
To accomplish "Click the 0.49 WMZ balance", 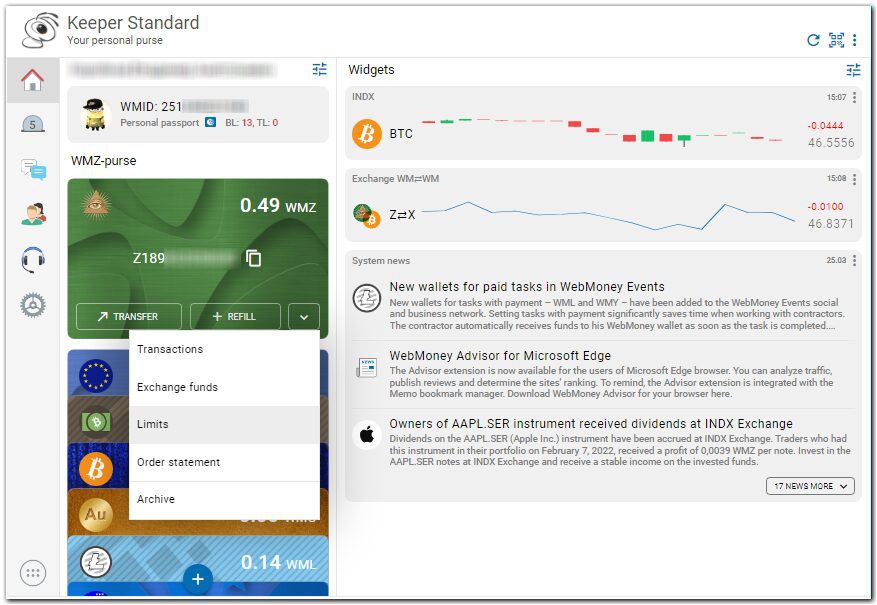I will click(278, 205).
